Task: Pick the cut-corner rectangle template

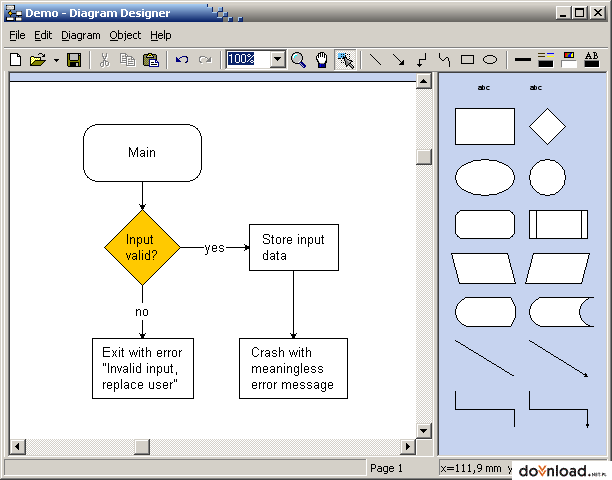Action: 485,224
